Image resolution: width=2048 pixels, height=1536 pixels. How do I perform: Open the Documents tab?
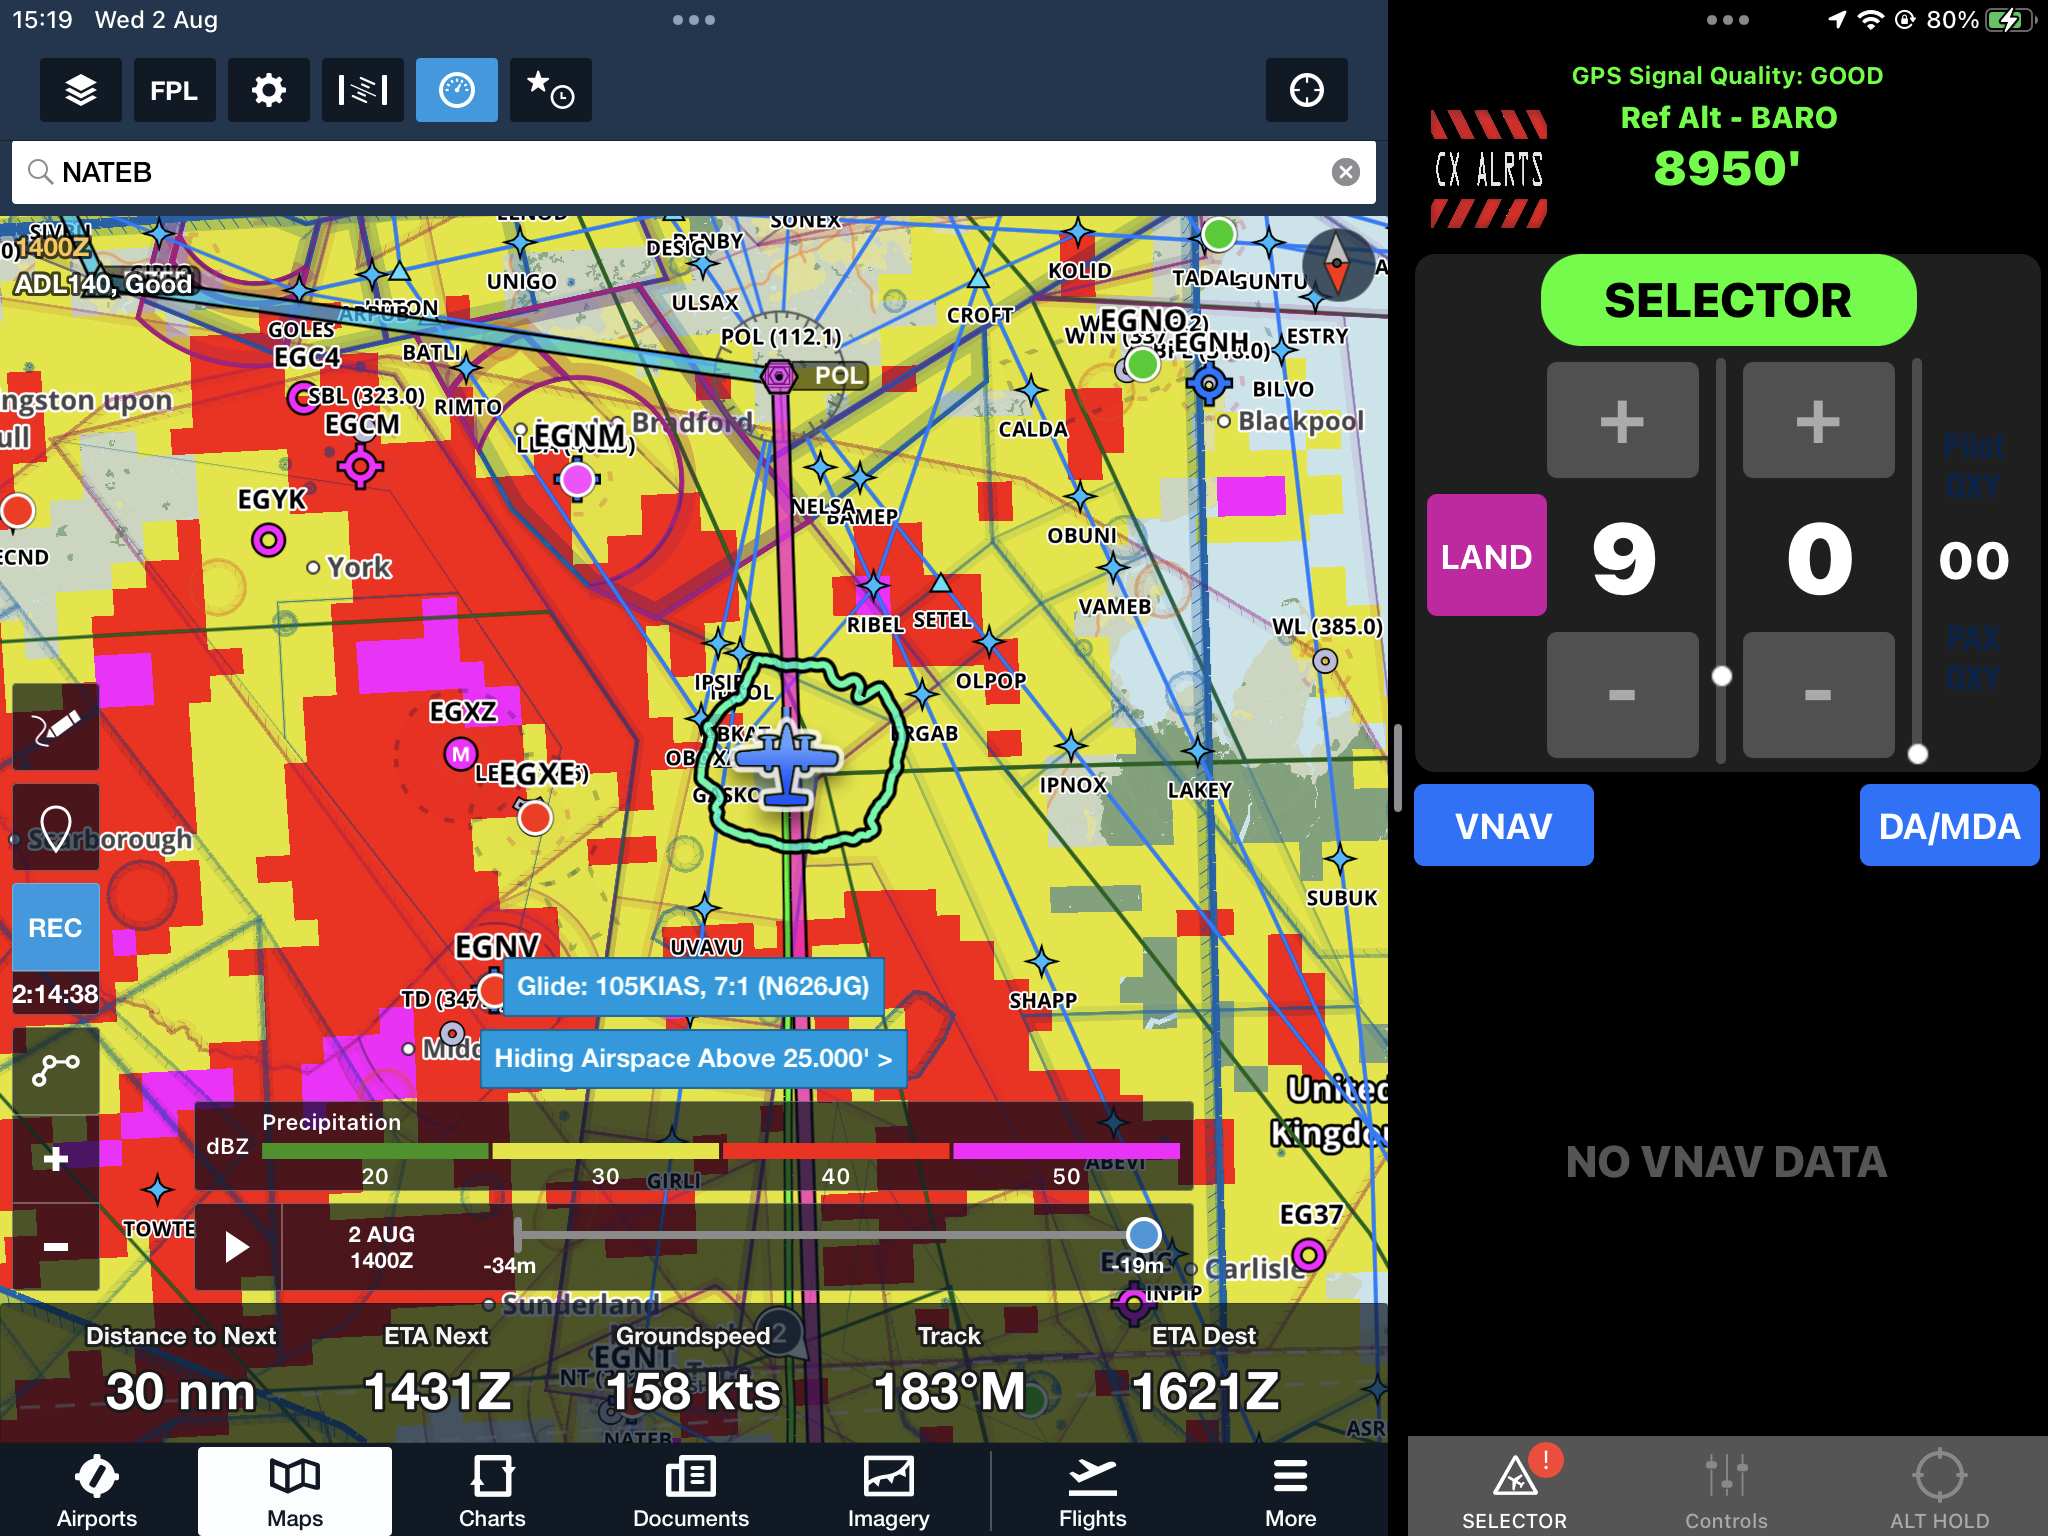pyautogui.click(x=691, y=1491)
